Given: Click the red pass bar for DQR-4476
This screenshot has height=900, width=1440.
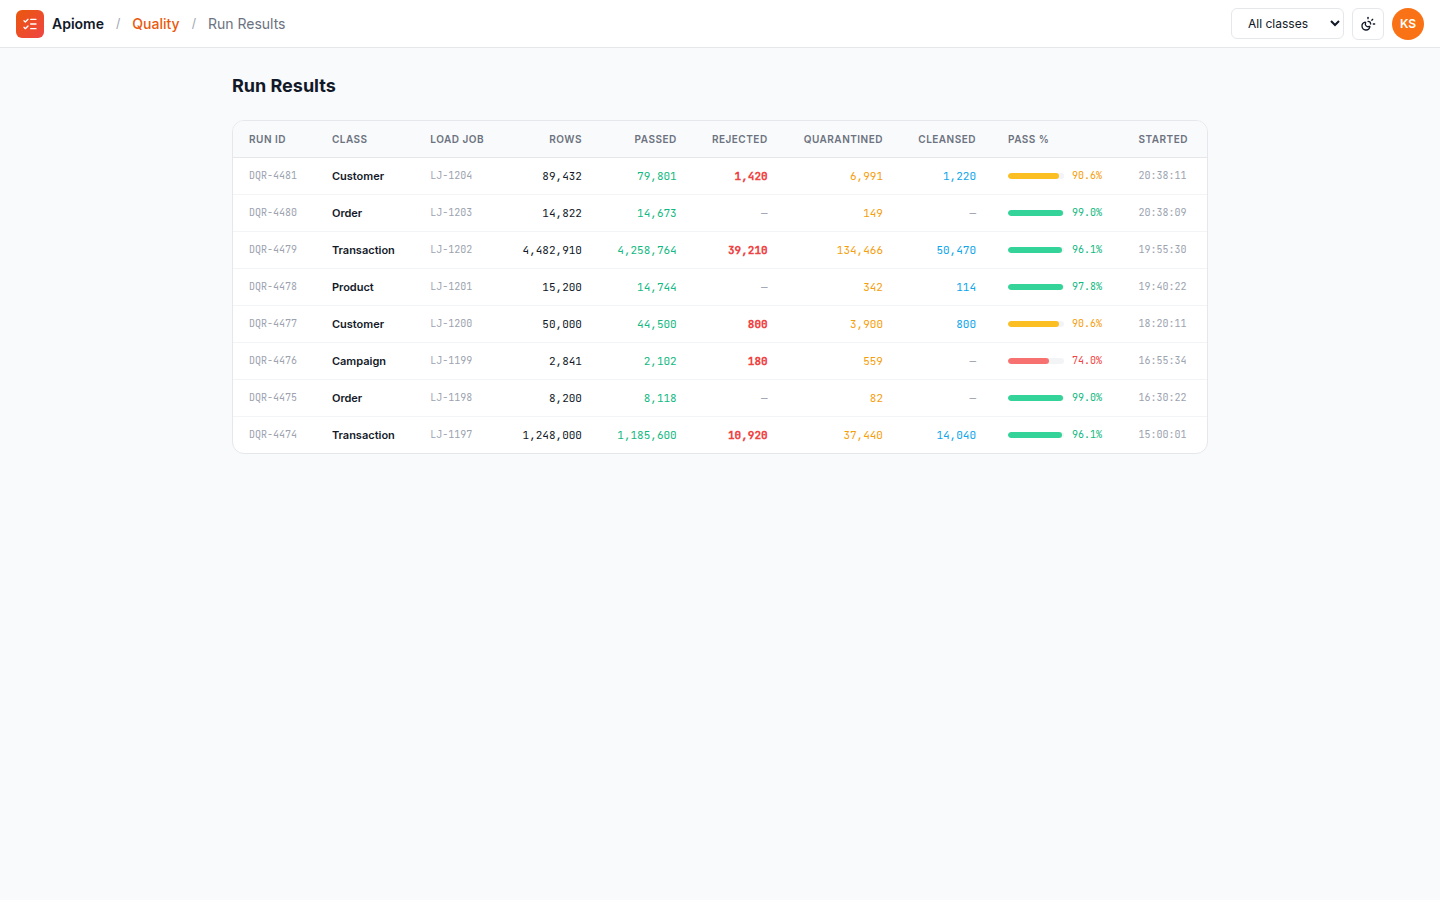Looking at the screenshot, I should (1036, 361).
